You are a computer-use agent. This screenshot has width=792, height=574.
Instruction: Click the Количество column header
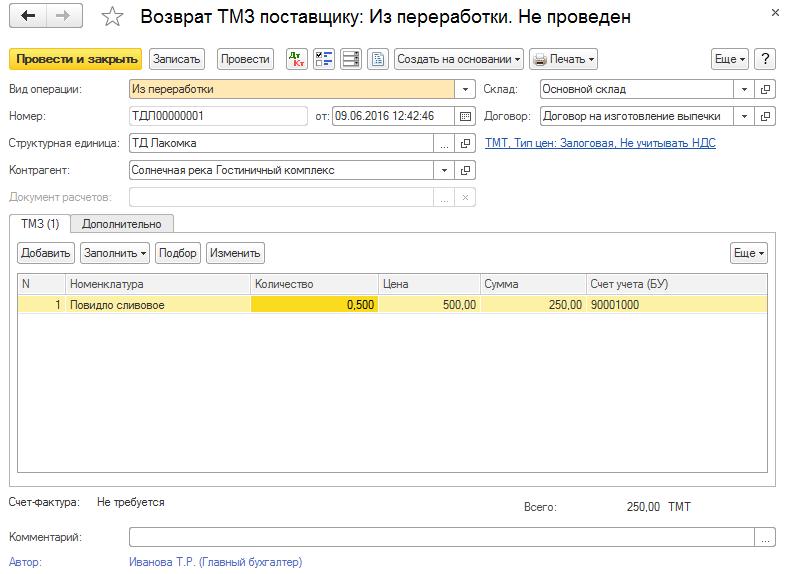tap(314, 284)
